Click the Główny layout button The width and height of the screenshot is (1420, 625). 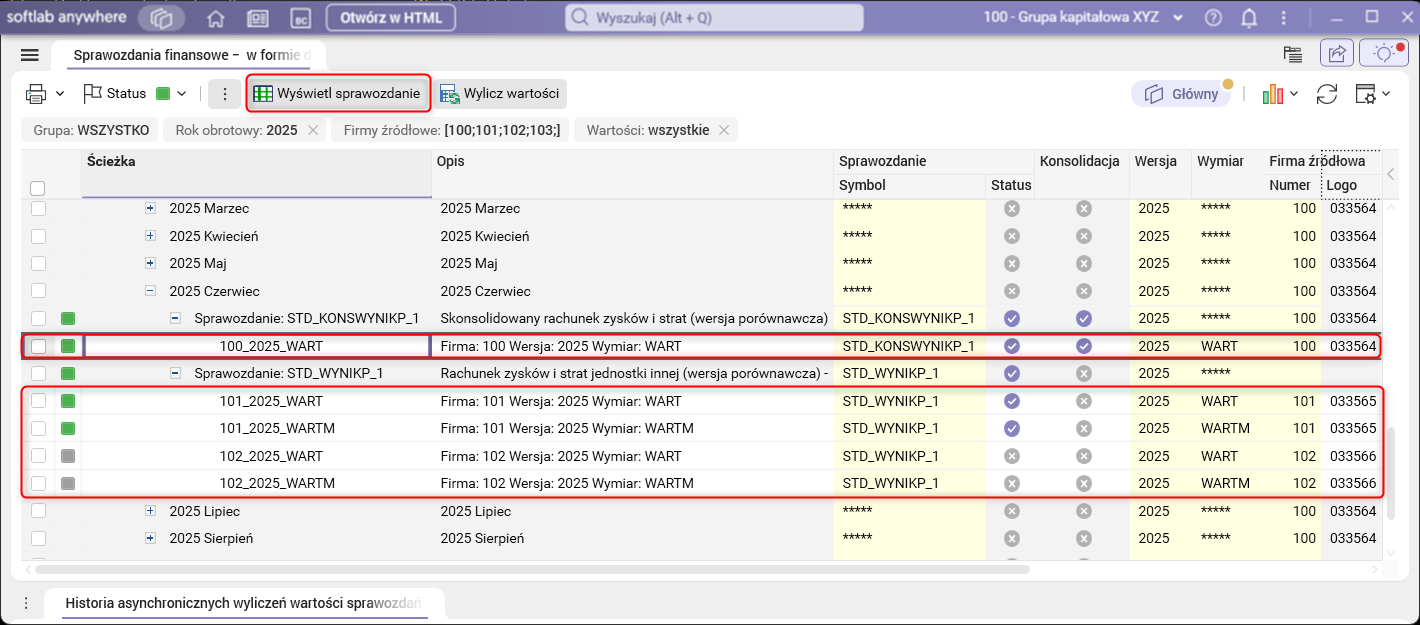[x=1182, y=94]
